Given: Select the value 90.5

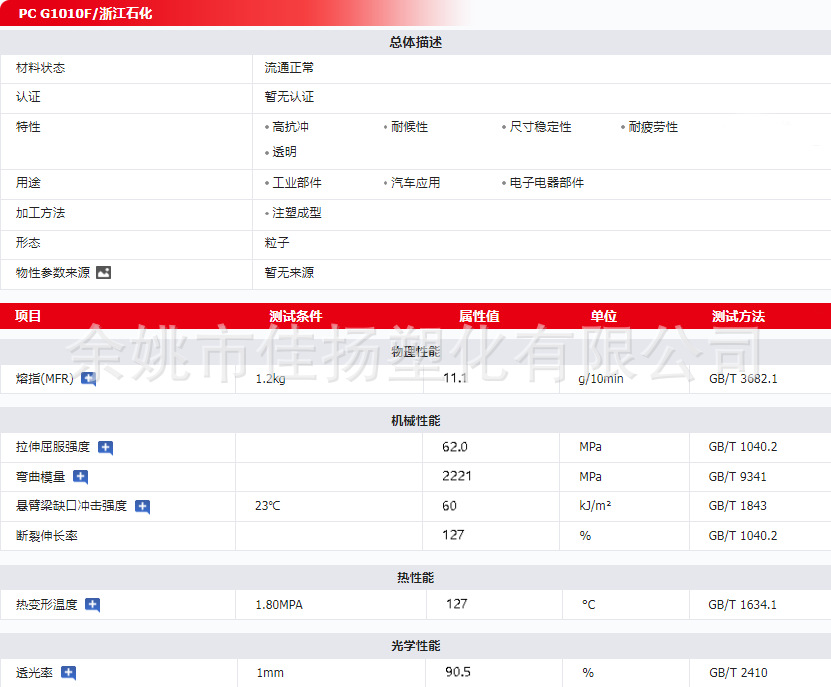Looking at the screenshot, I should point(458,672).
